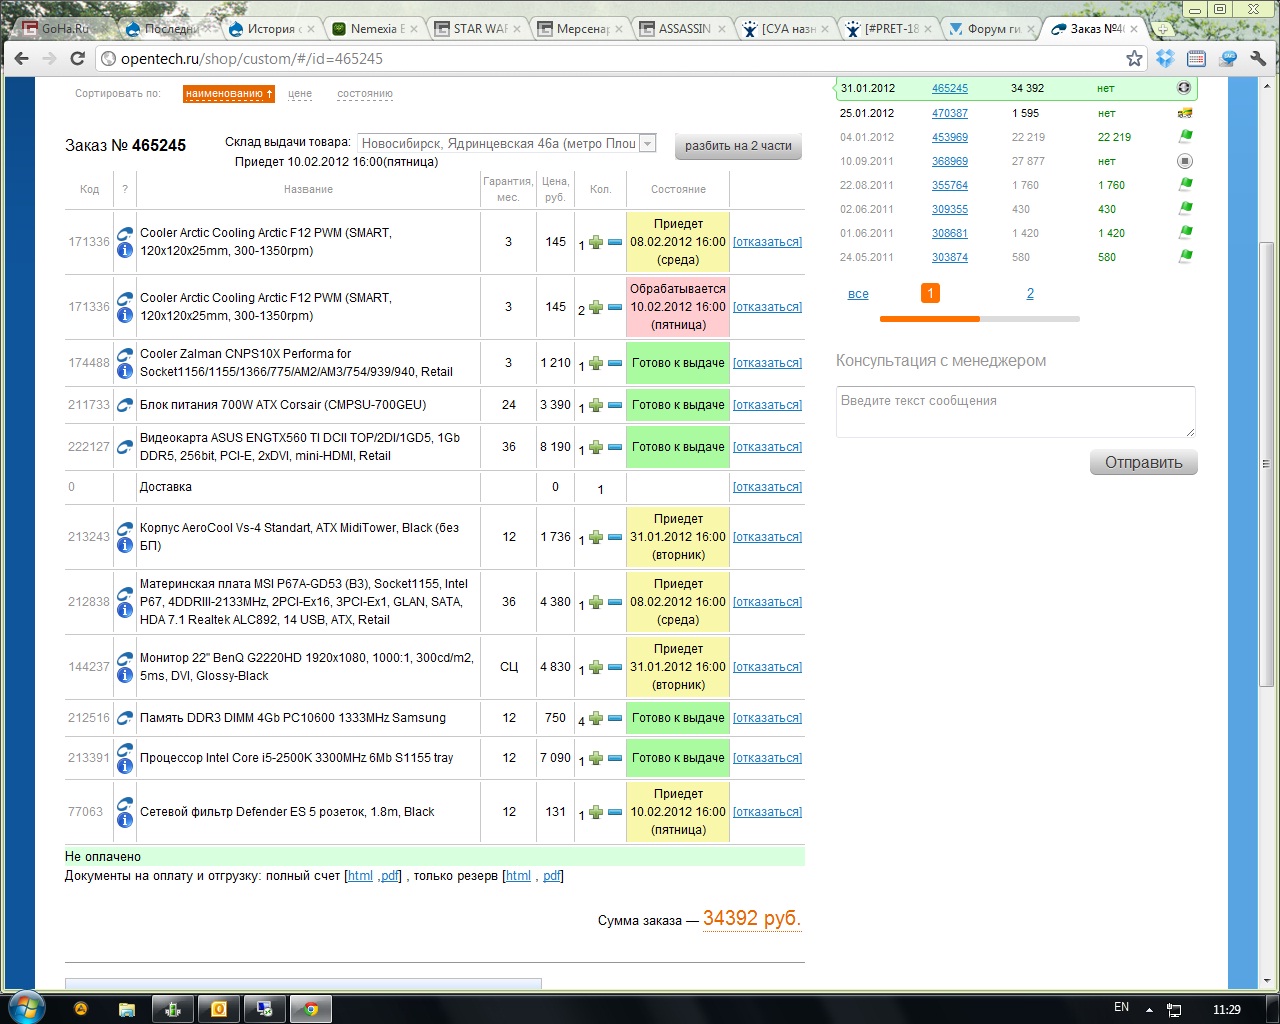
Task: Click the orange order-pagination slider bar
Action: tap(929, 319)
